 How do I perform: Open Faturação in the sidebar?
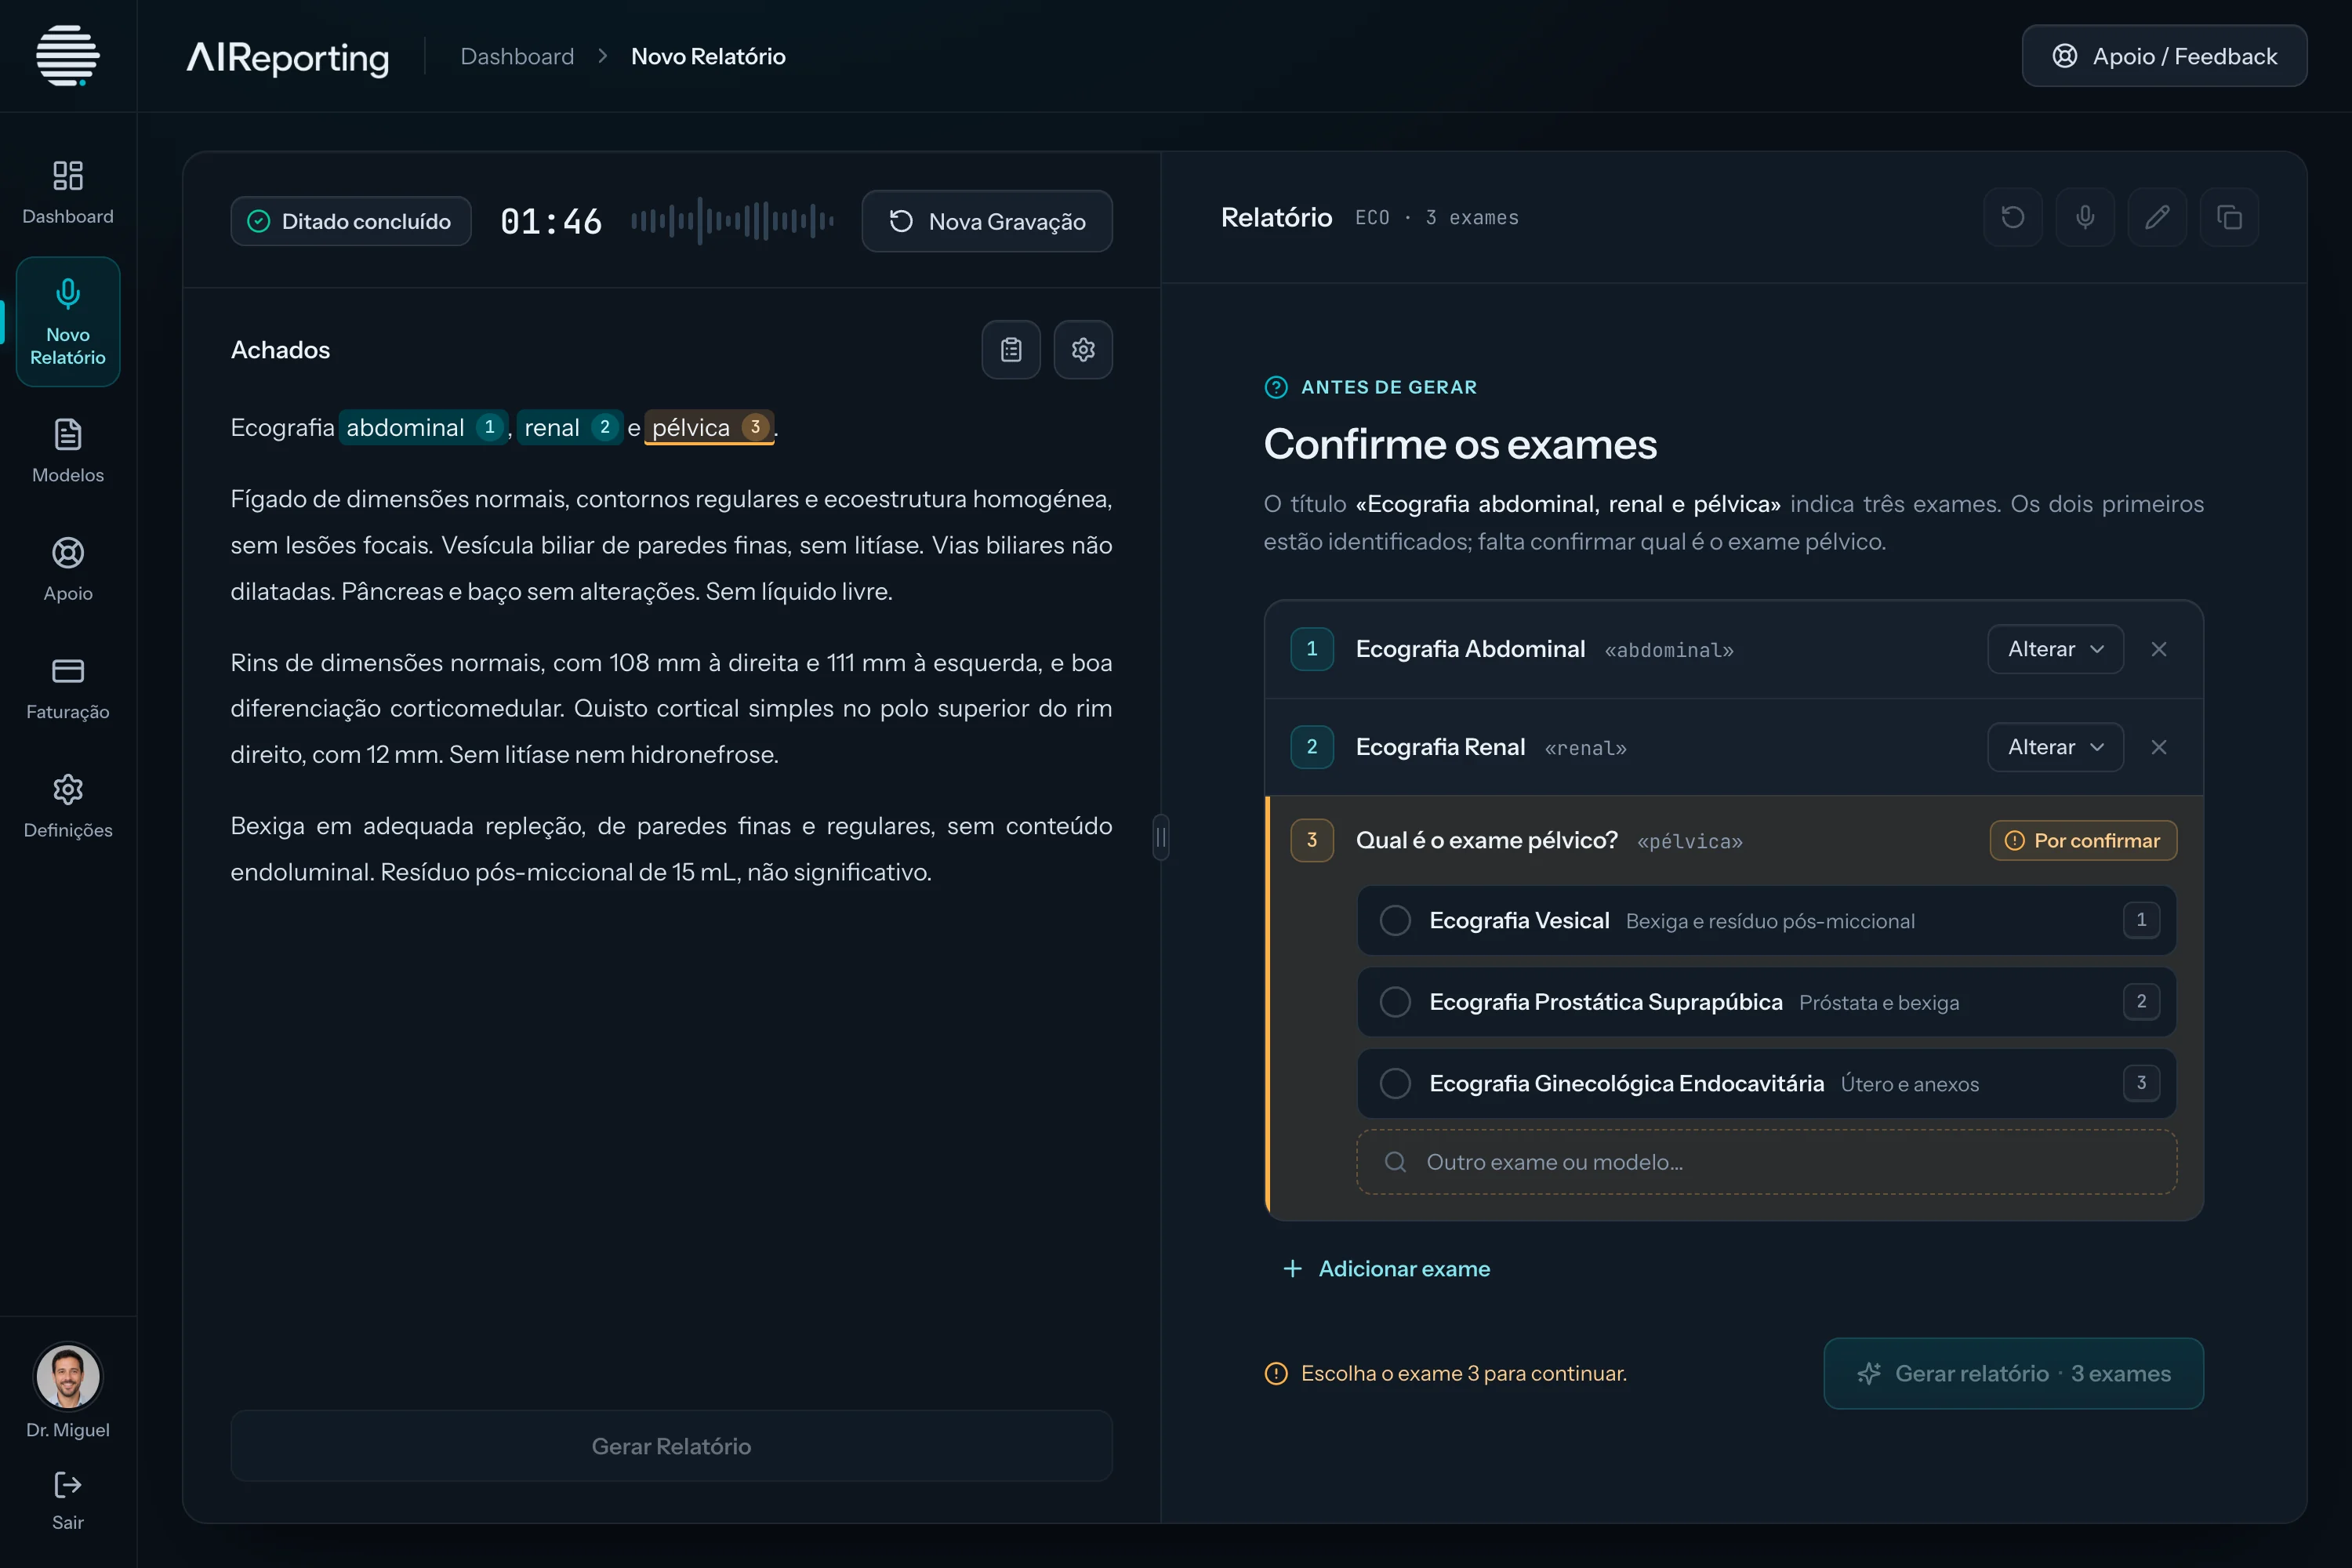pos(68,688)
